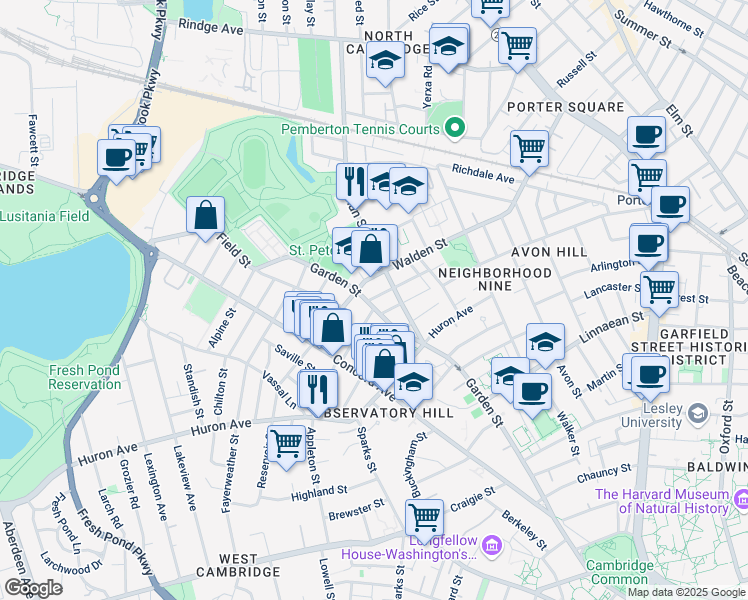Image resolution: width=748 pixels, height=600 pixels.
Task: Click the AVON HILL neighborhood label
Action: [x=549, y=252]
